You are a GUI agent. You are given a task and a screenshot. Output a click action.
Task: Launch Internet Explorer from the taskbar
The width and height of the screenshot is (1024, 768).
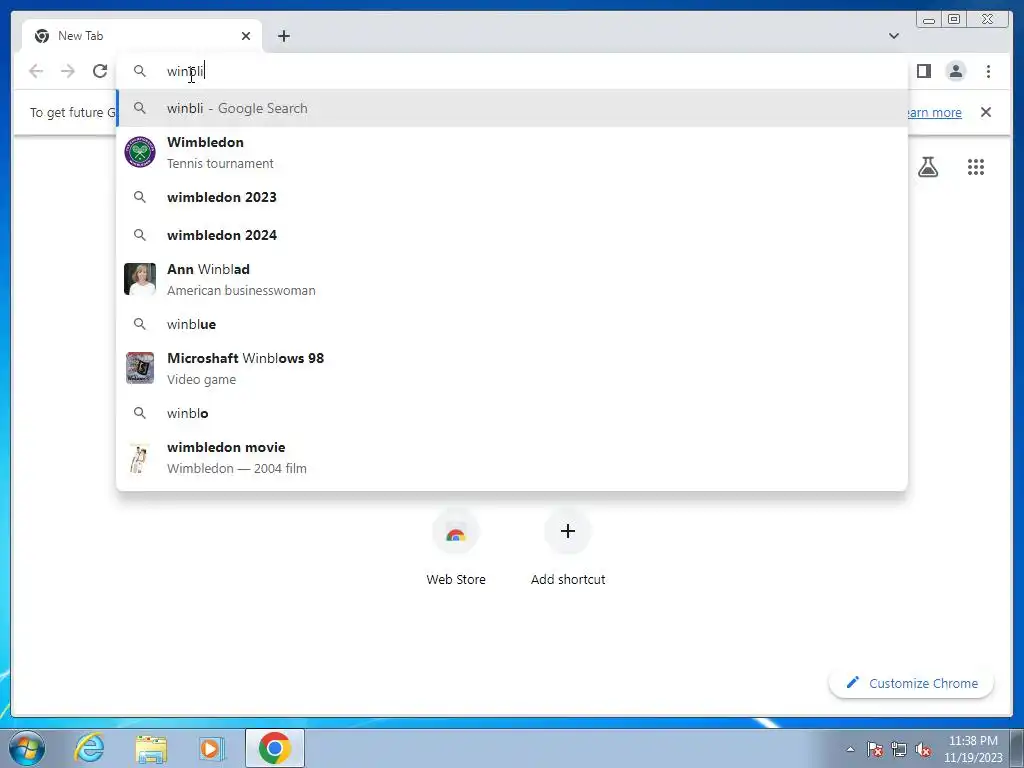click(89, 748)
